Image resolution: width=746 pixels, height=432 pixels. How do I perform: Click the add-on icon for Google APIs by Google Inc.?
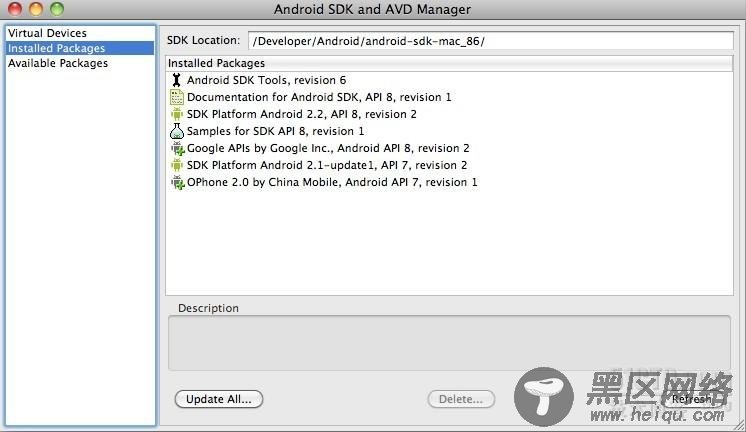[x=177, y=148]
